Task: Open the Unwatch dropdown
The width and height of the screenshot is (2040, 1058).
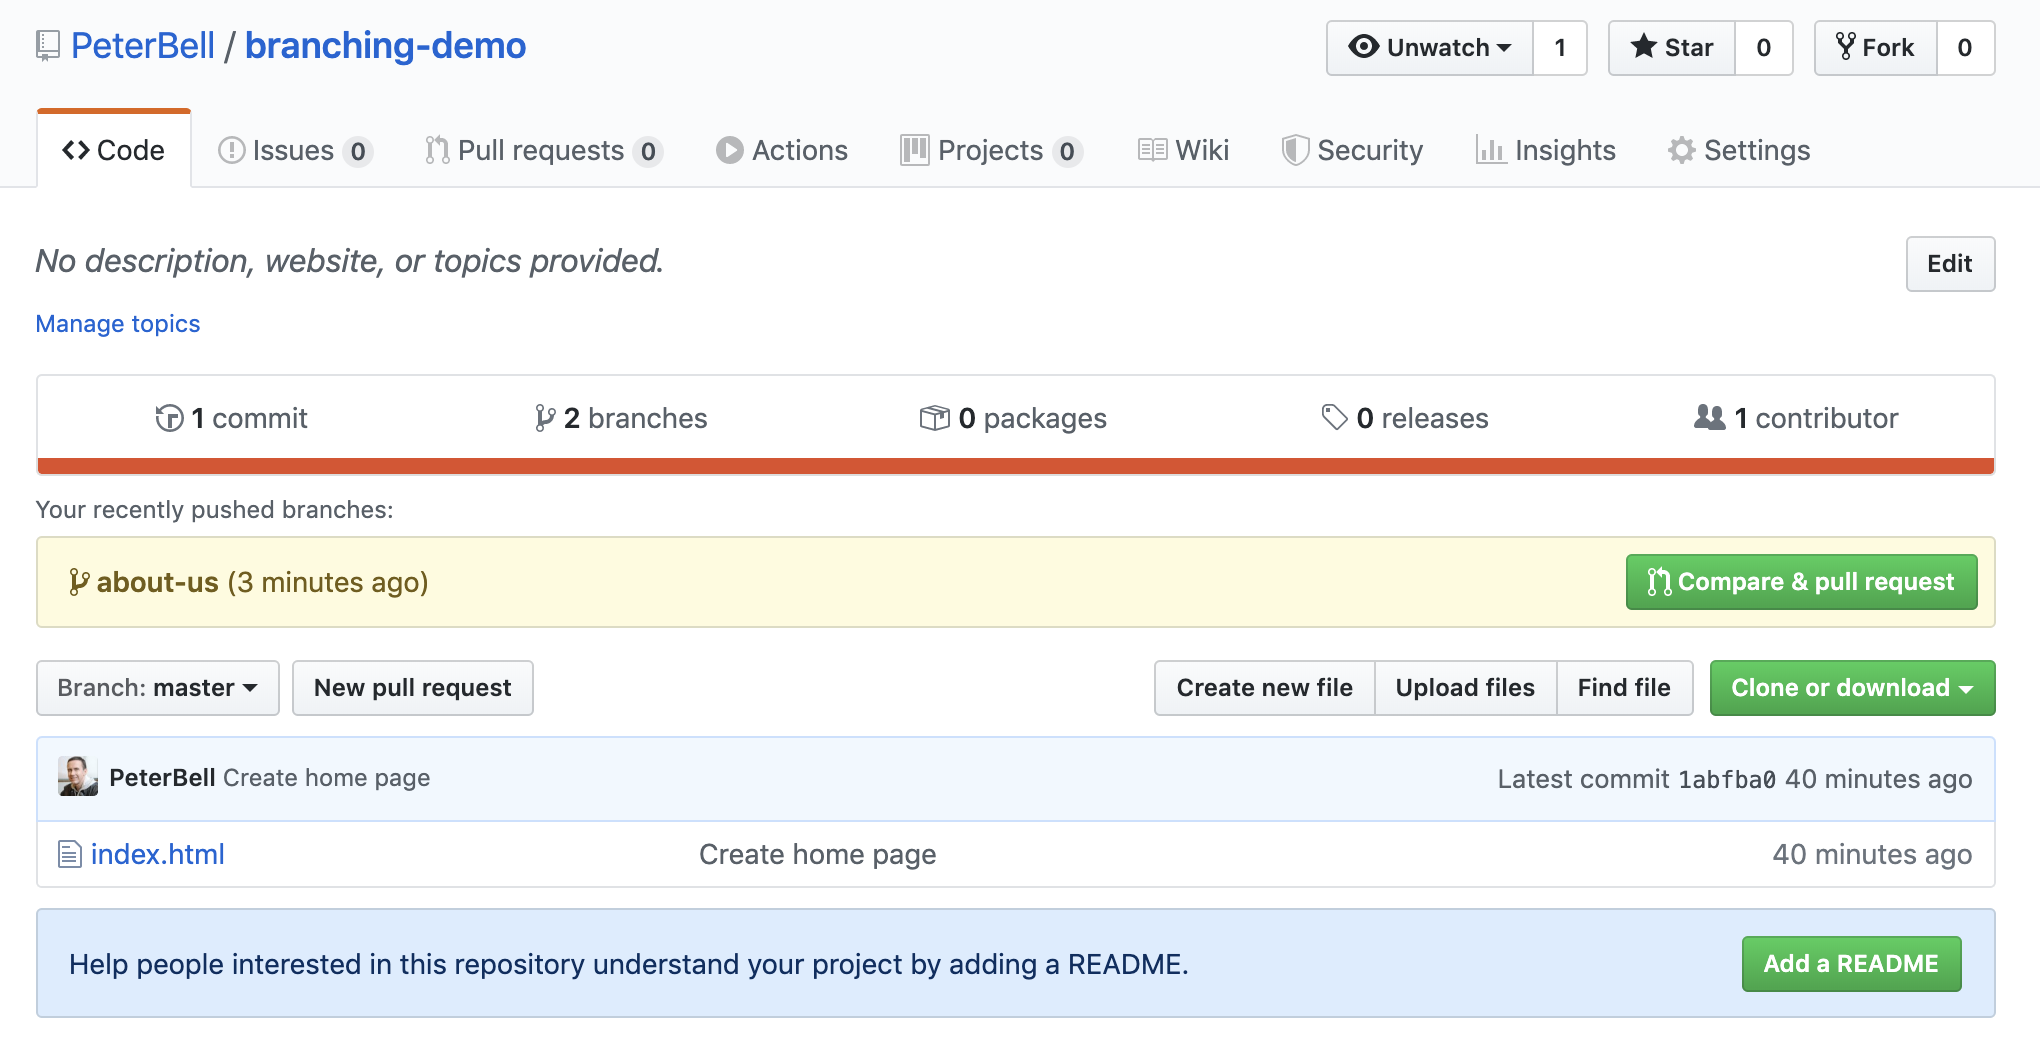Action: tap(1430, 47)
